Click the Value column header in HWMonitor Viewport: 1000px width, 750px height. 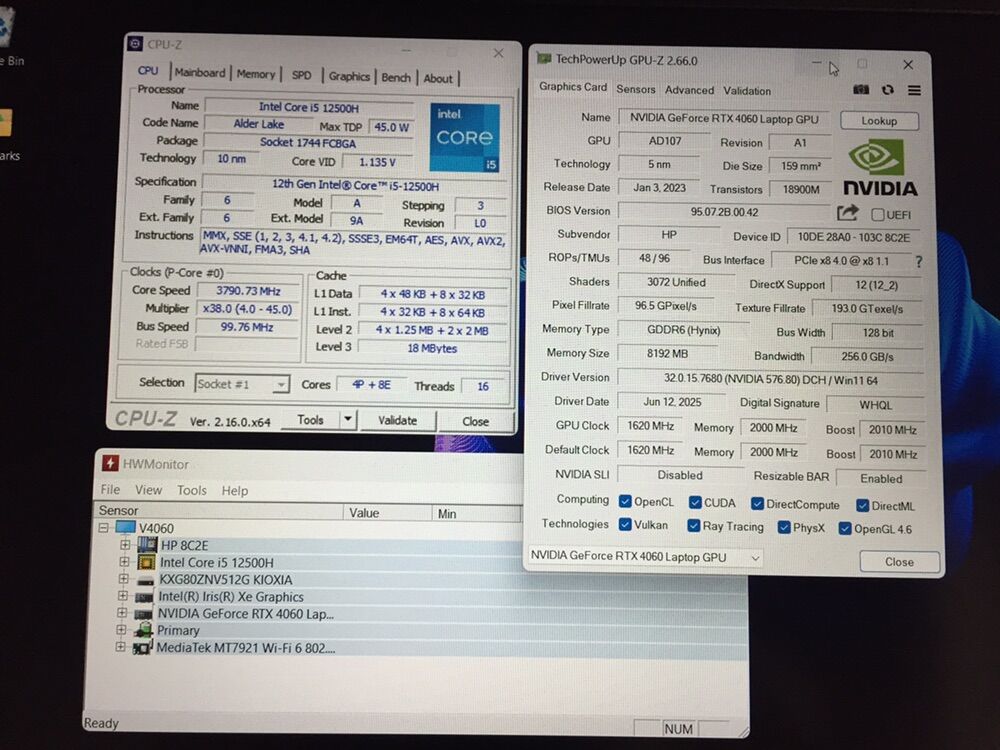tap(364, 513)
